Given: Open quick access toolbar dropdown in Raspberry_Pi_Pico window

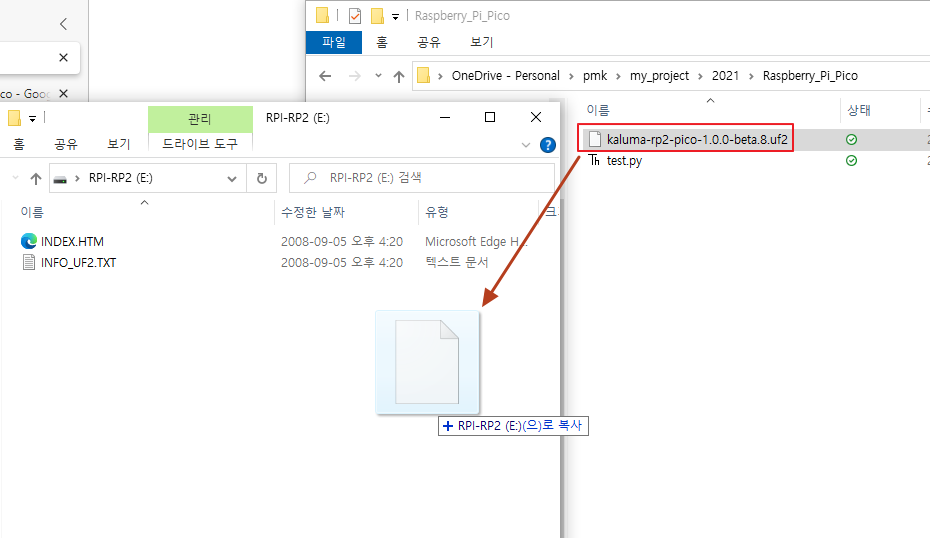Looking at the screenshot, I should [395, 17].
